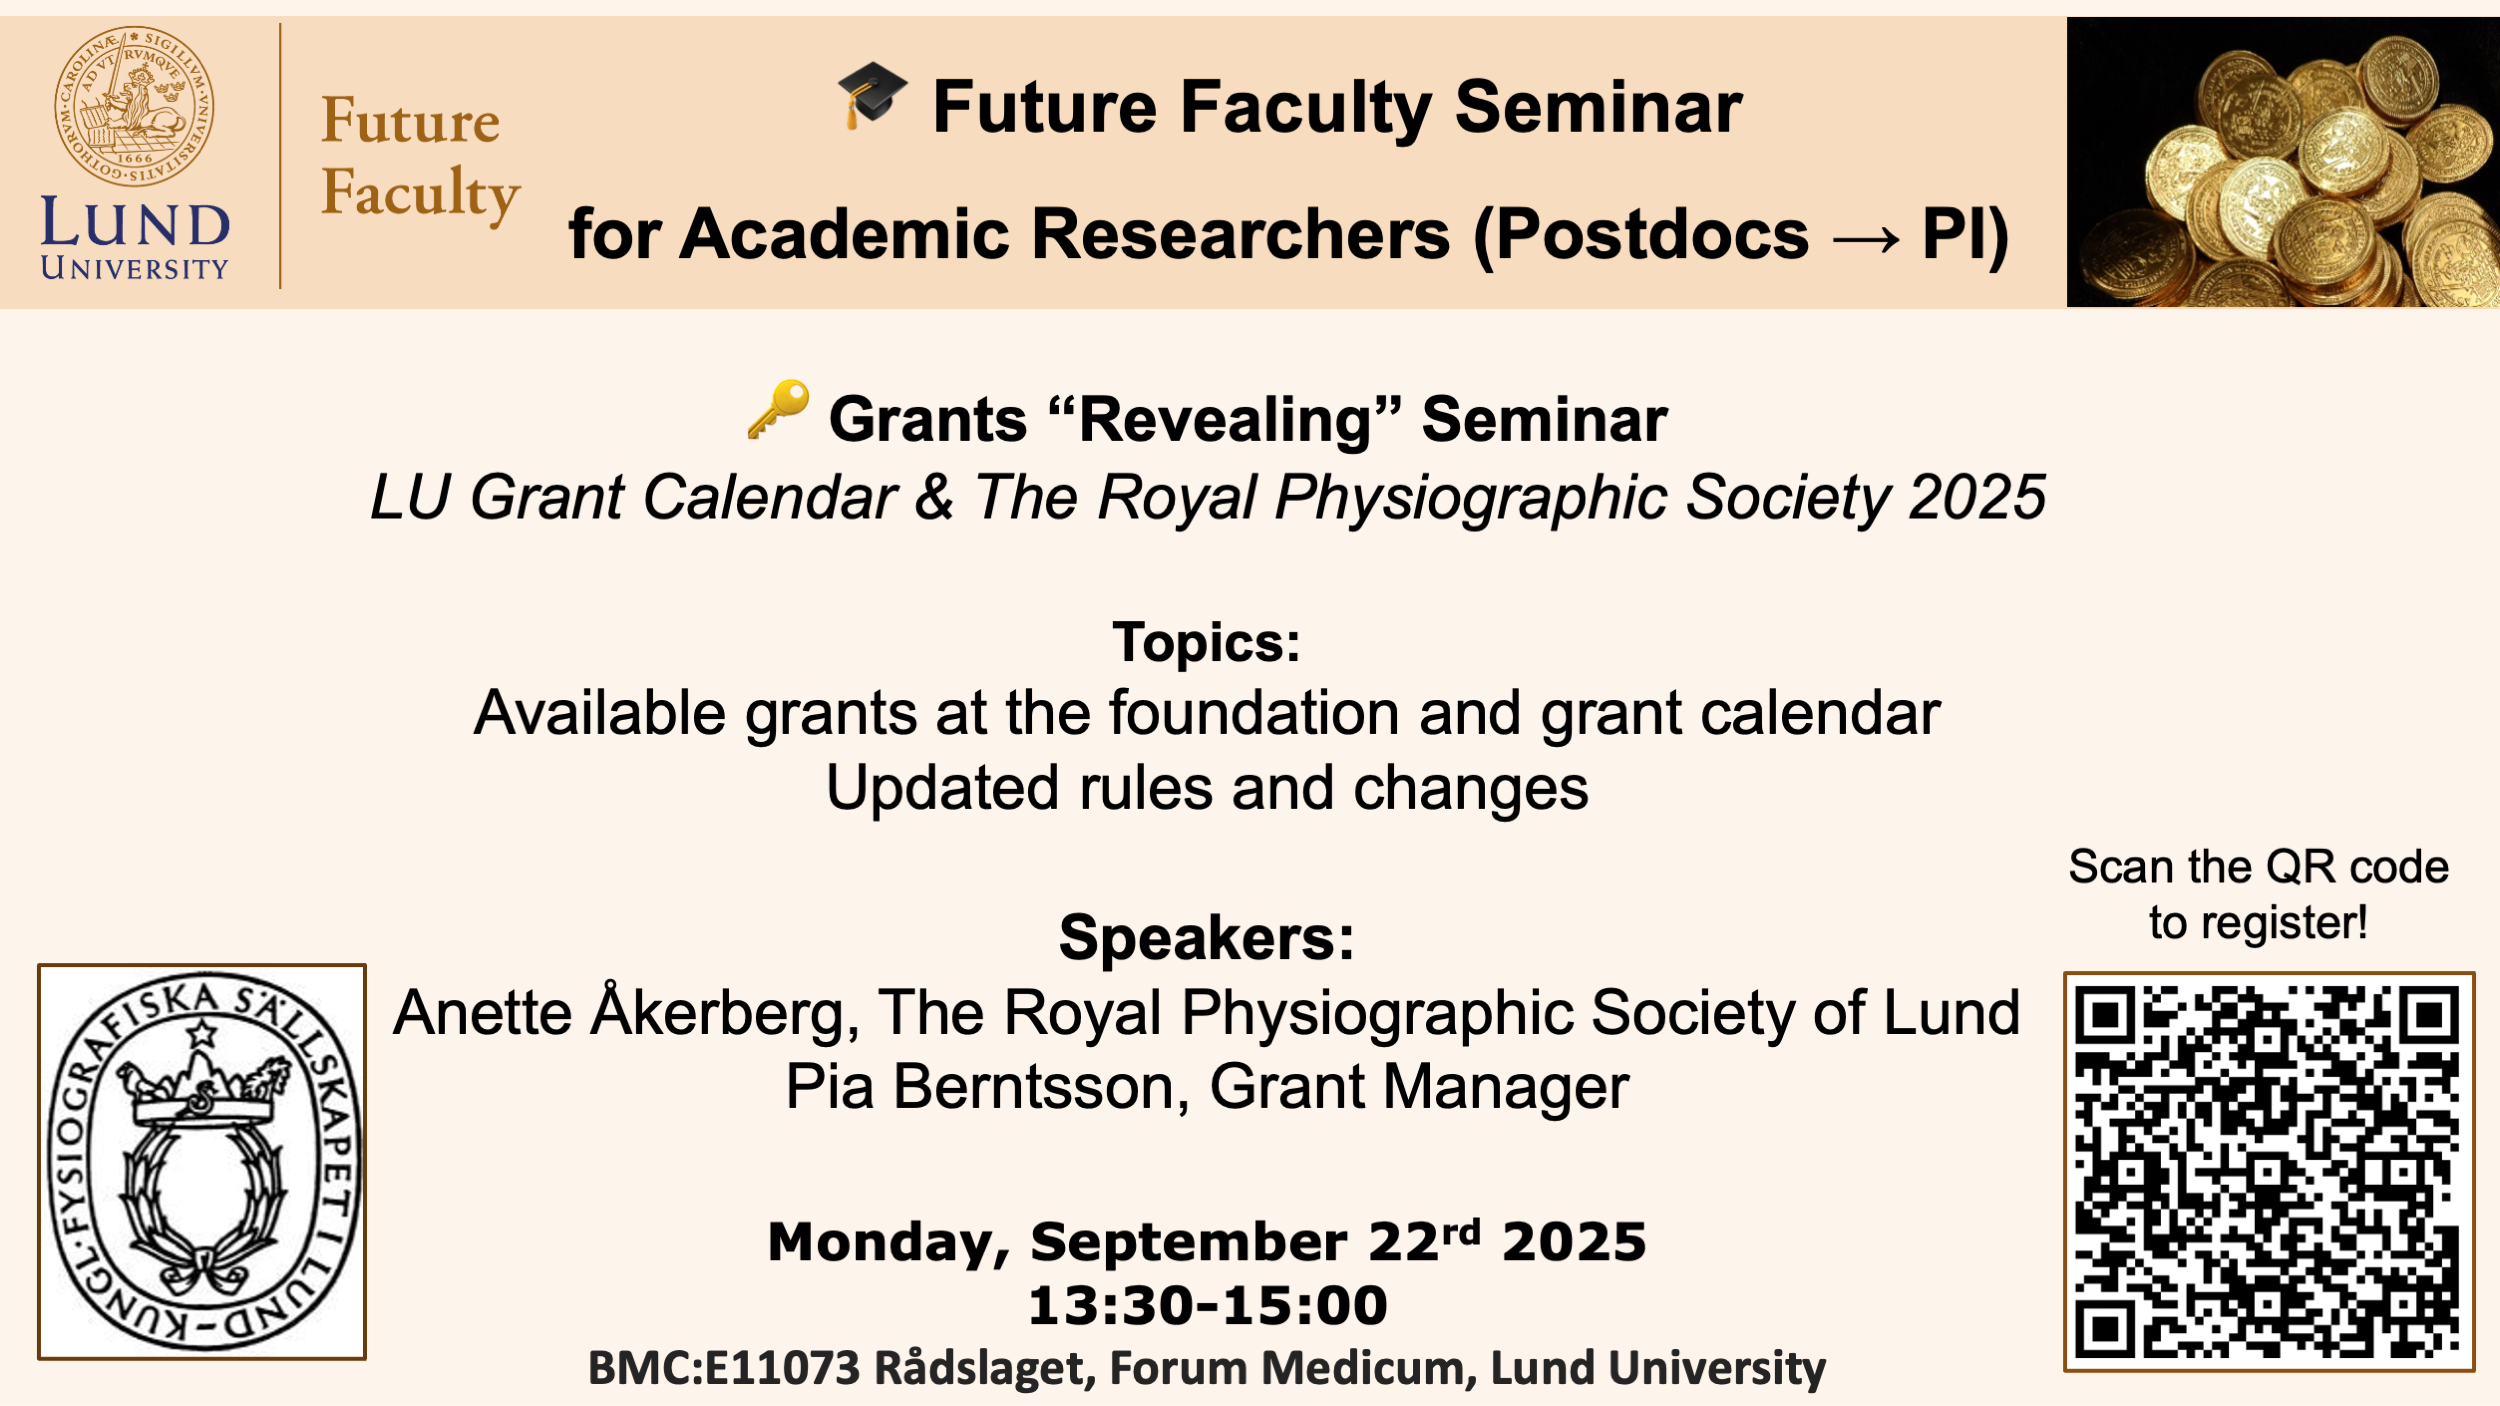Click the gold coins photo

tap(2282, 162)
